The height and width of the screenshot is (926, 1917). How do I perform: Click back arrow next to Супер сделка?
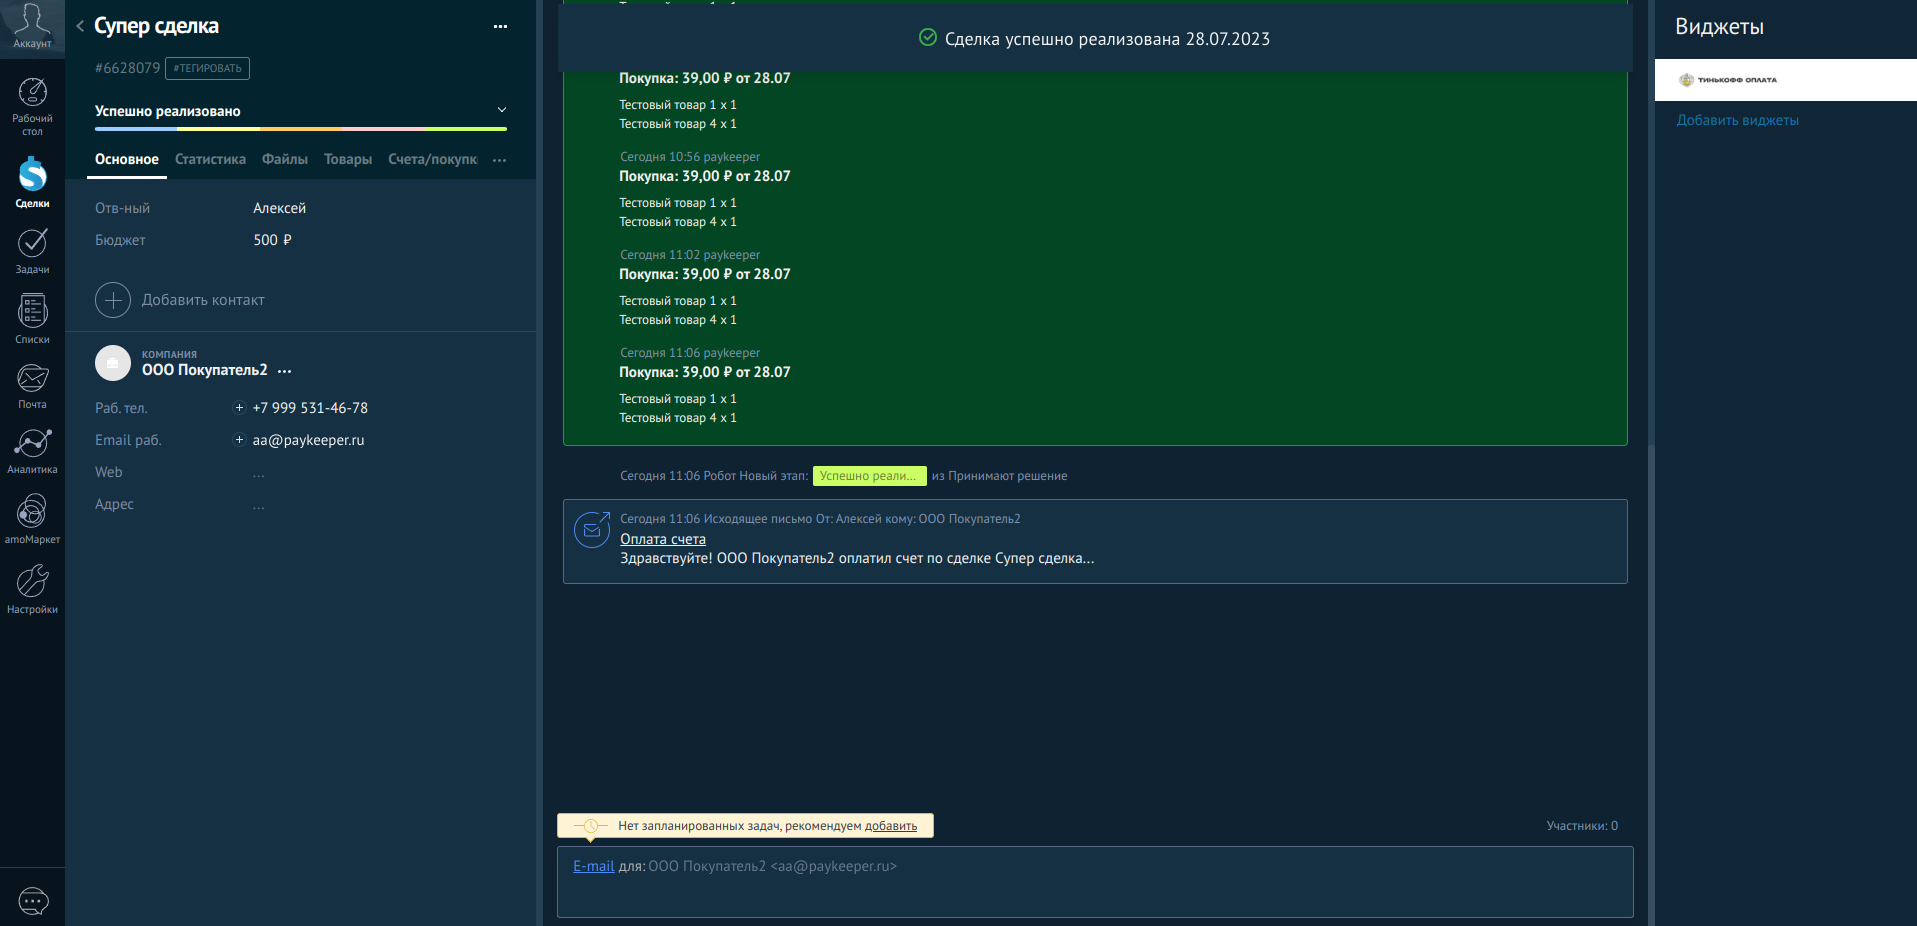80,26
